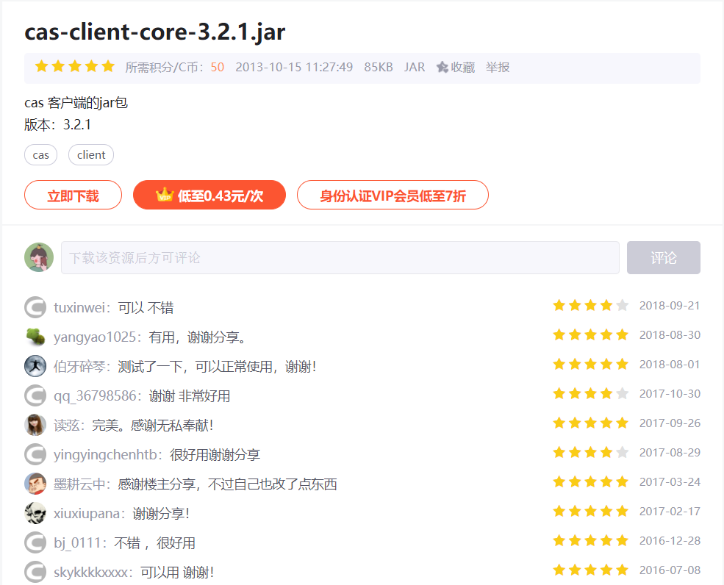Click username bj_0111
The image size is (724, 585).
click(78, 543)
